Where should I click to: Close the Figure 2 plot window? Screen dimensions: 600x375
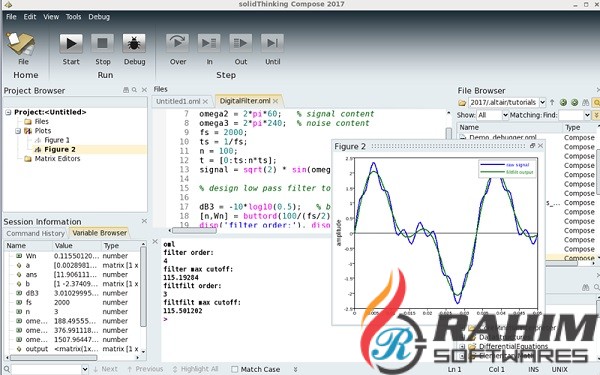(540, 146)
